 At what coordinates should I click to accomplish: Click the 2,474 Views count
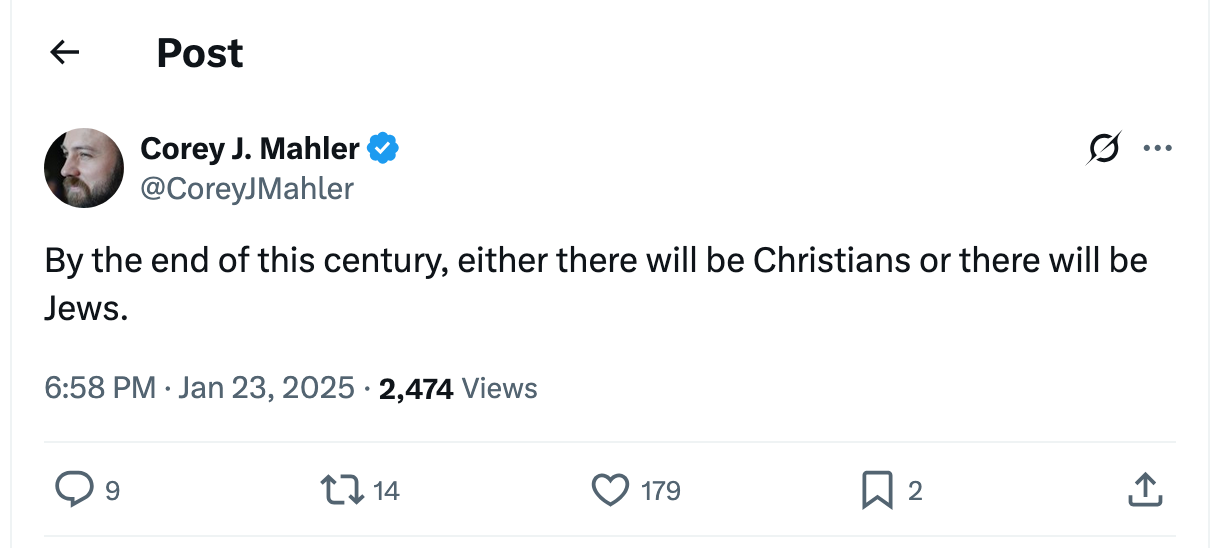point(458,388)
